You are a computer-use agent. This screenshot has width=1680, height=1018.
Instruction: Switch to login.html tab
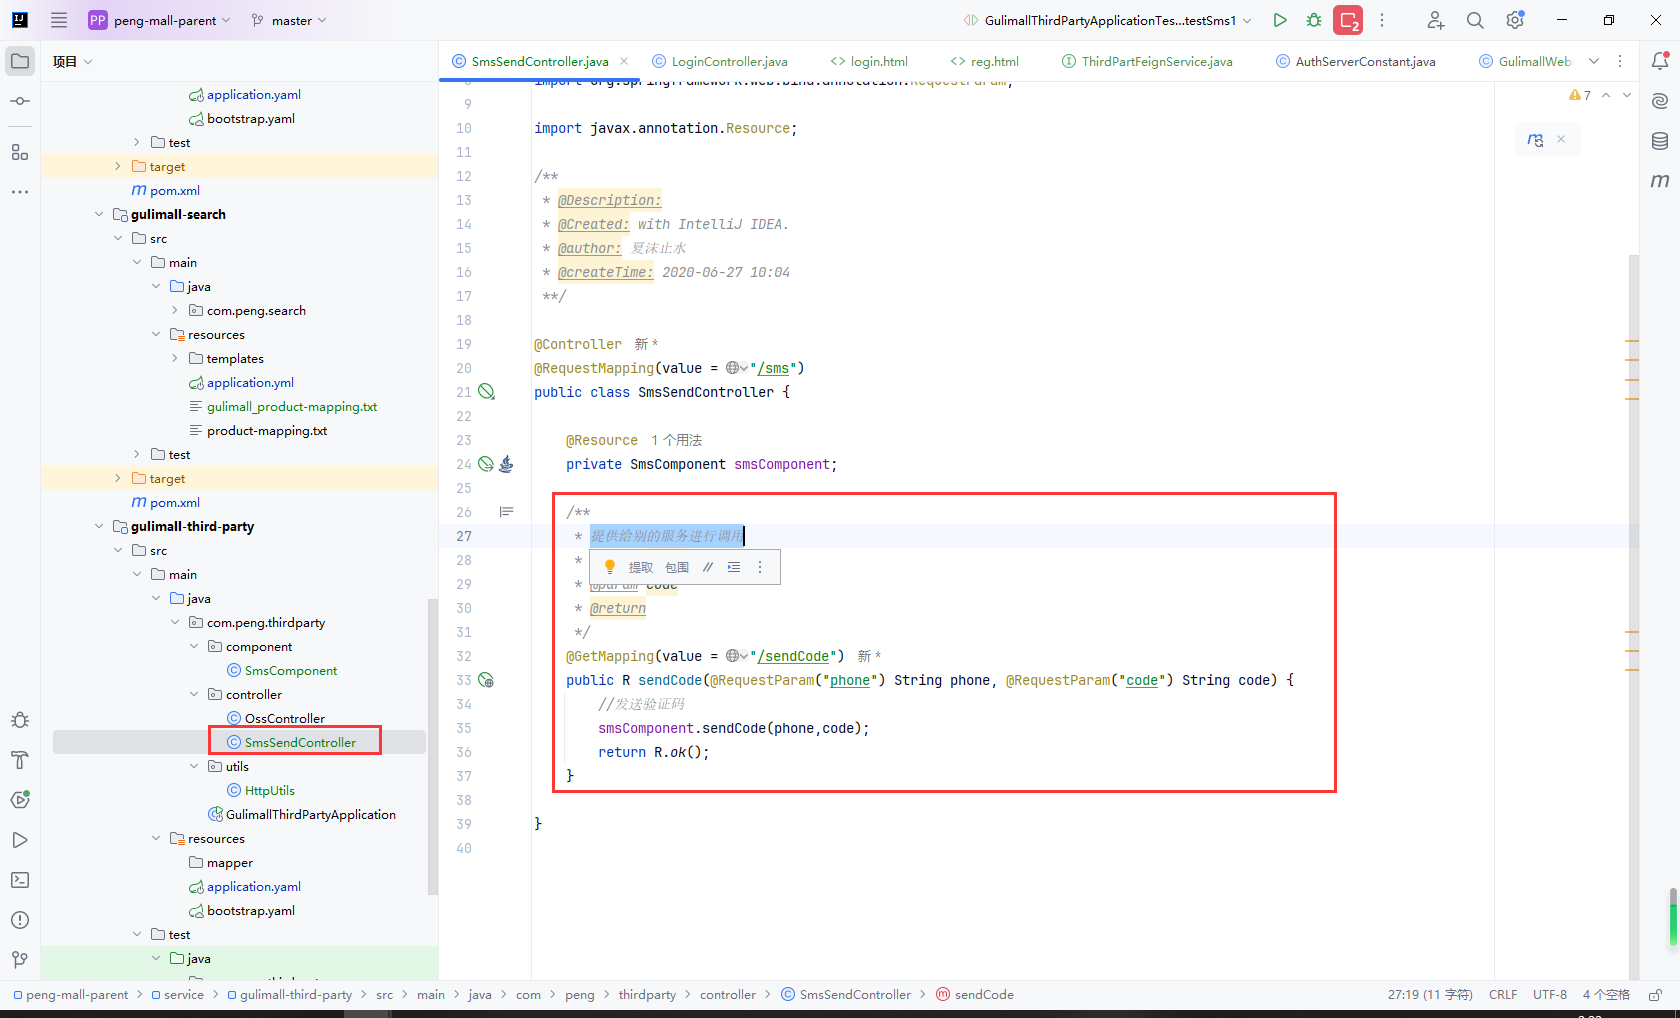[x=869, y=61]
